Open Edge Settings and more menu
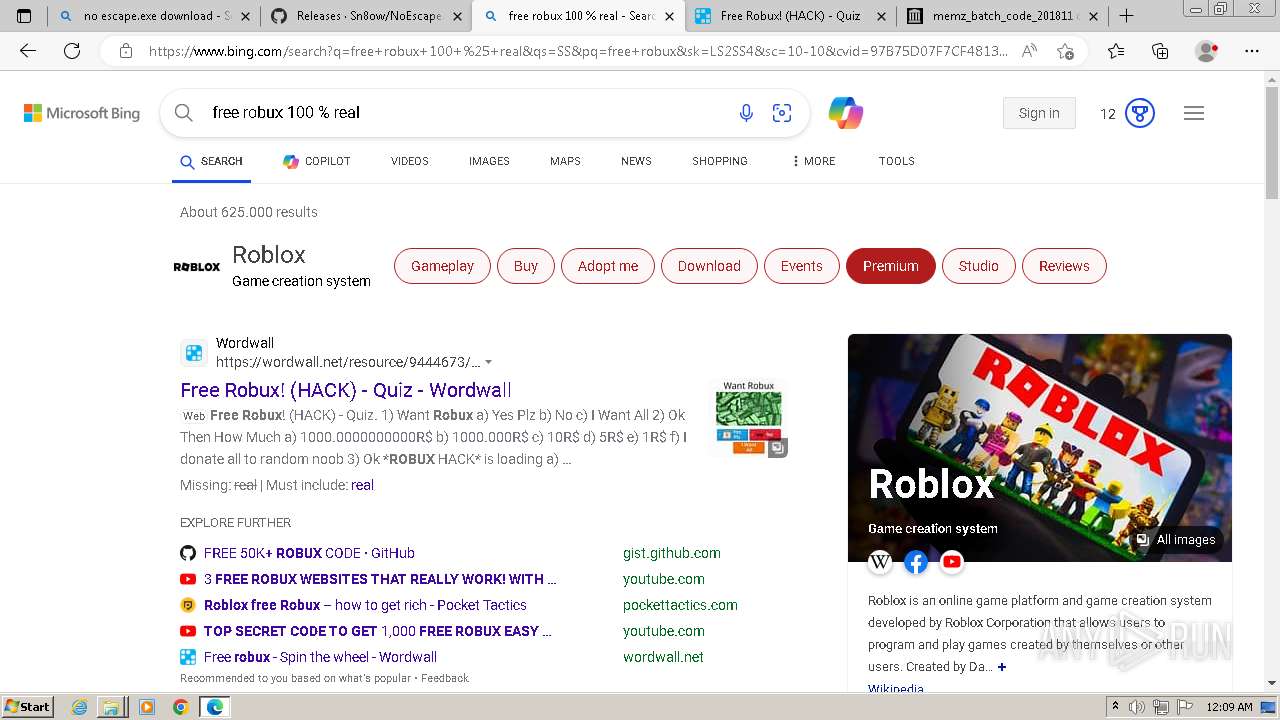1280x720 pixels. click(1252, 51)
